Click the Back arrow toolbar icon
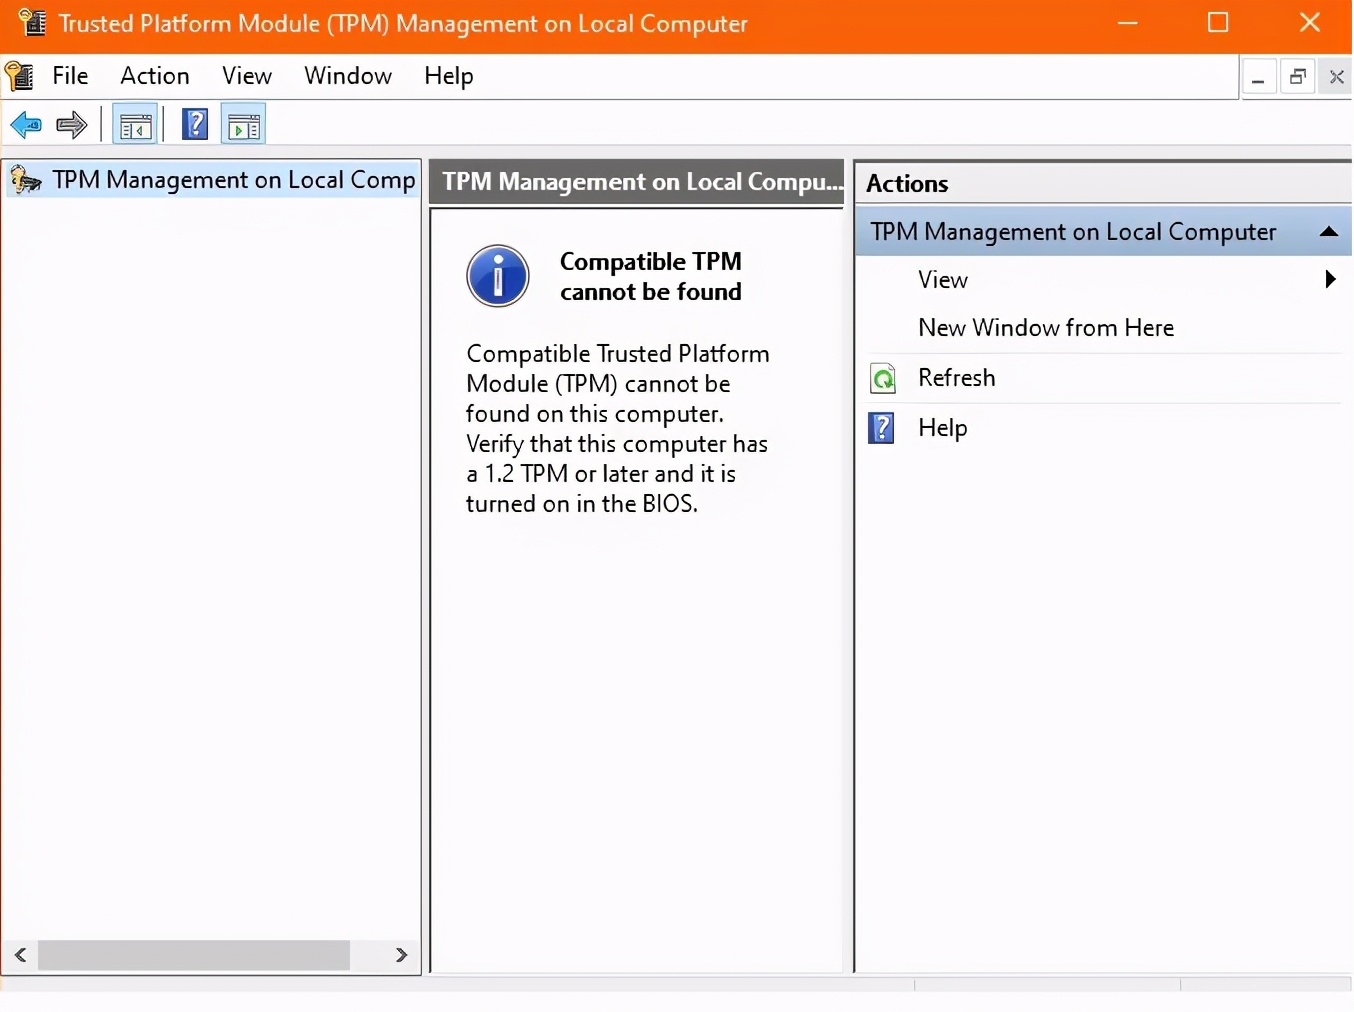The image size is (1354, 1012). click(x=26, y=125)
